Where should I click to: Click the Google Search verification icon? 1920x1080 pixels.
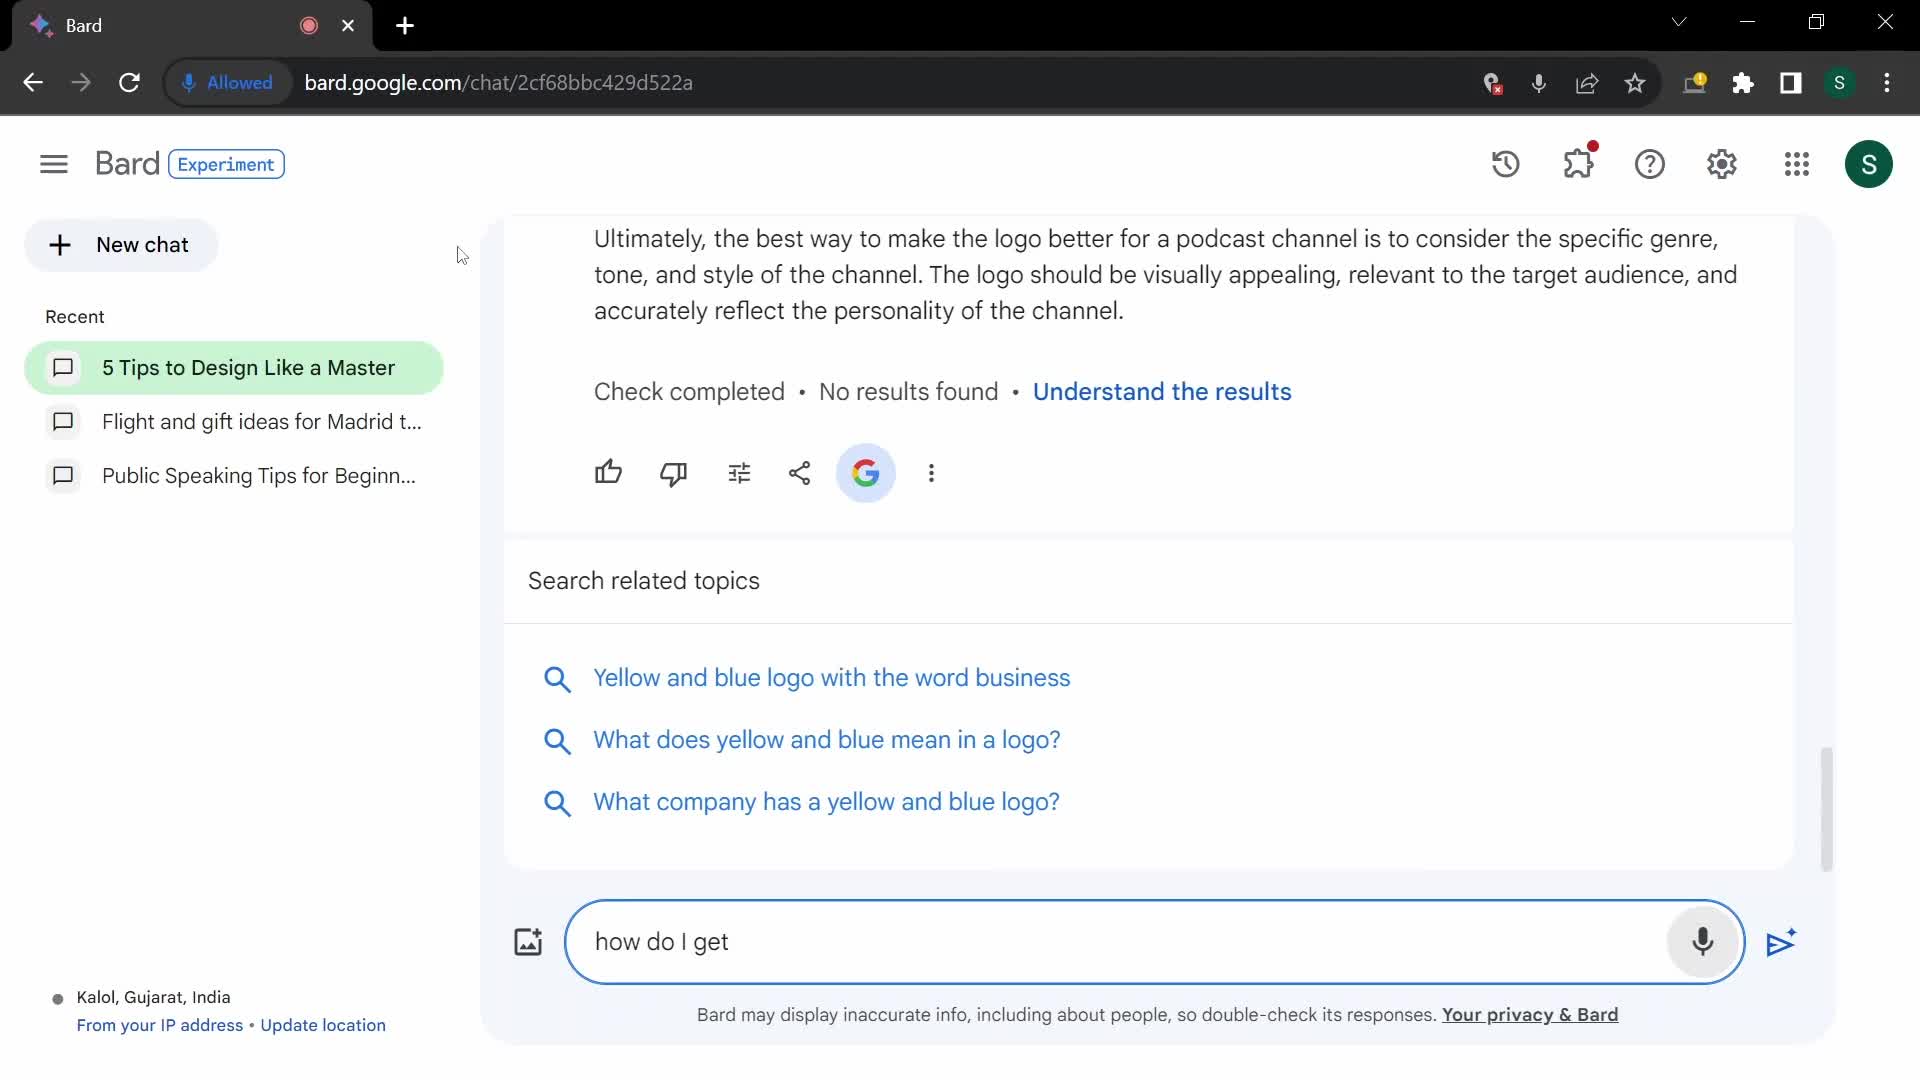pos(865,472)
